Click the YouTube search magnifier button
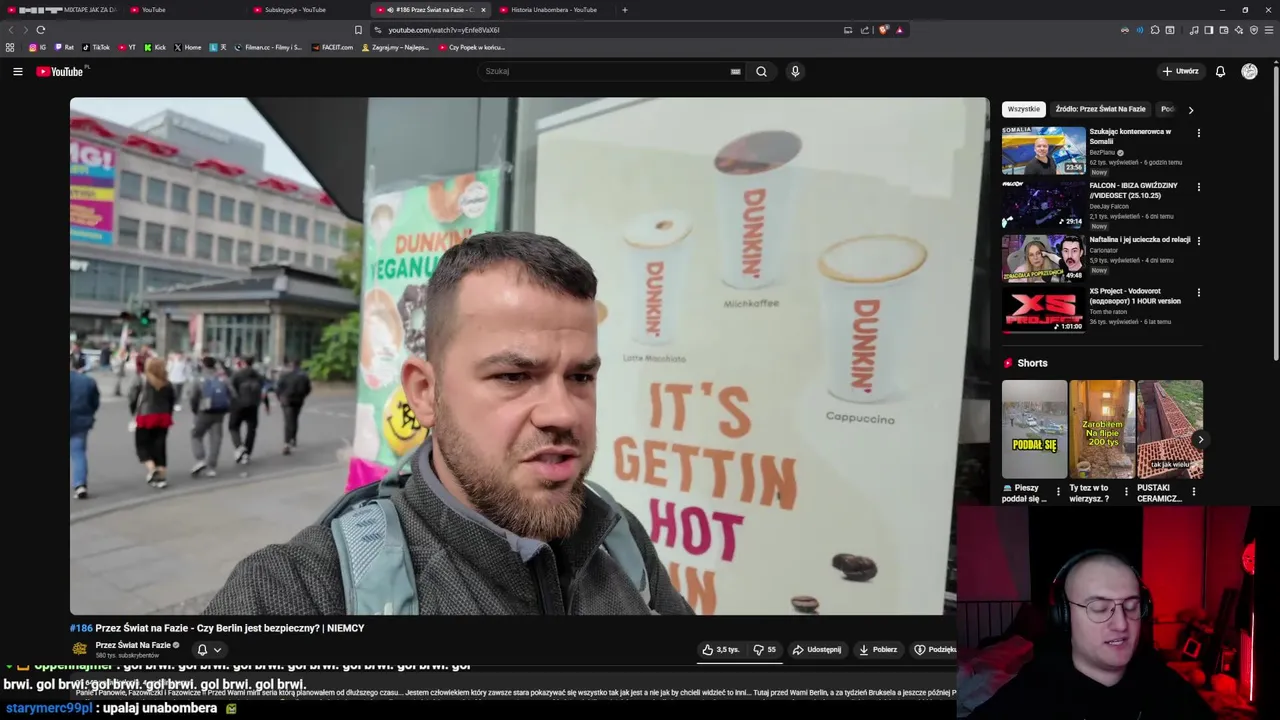The height and width of the screenshot is (720, 1280). (761, 71)
